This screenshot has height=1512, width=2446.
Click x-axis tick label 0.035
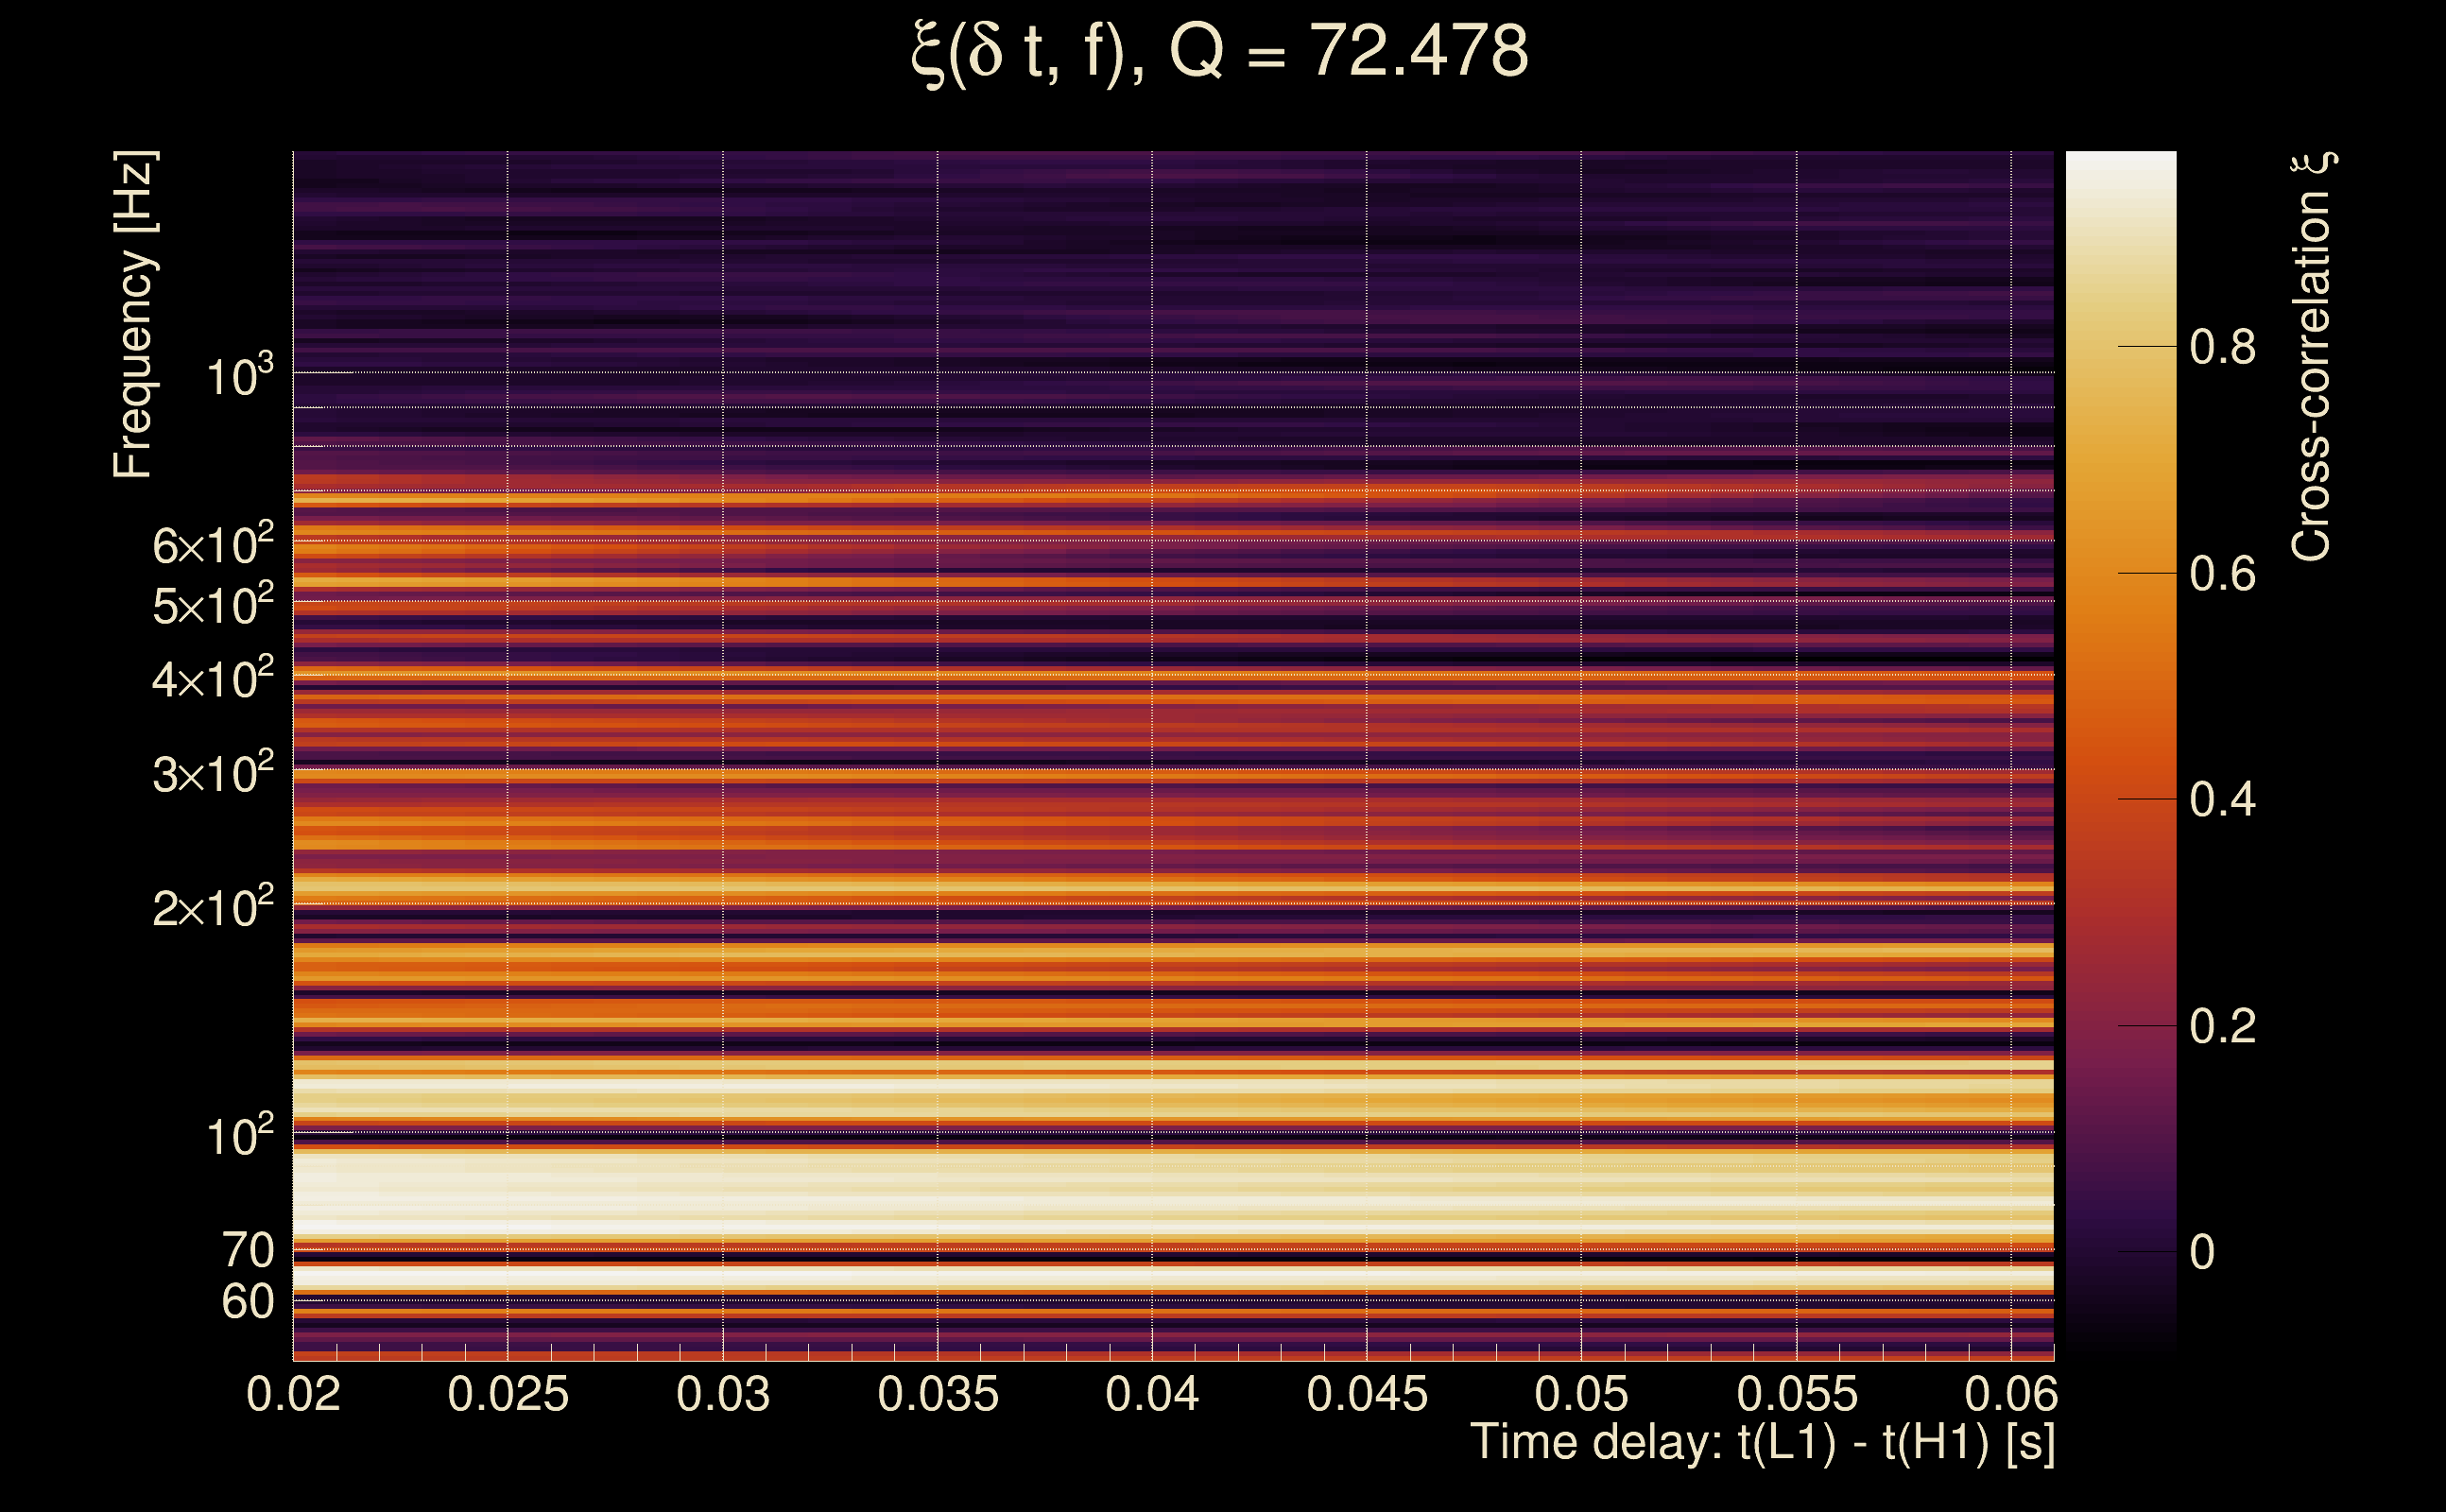(x=937, y=1394)
